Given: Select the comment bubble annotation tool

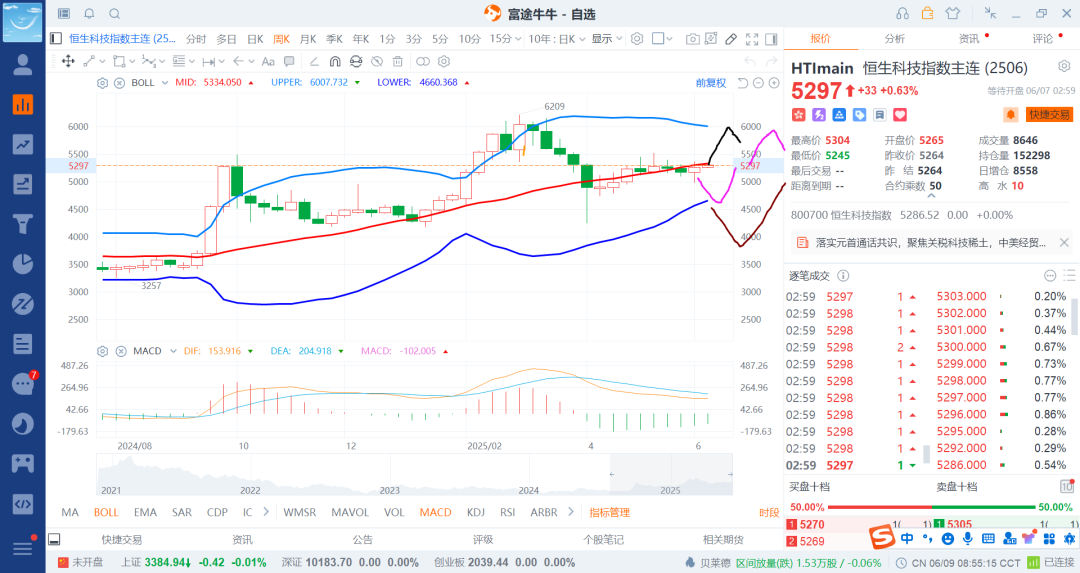Looking at the screenshot, I should click(x=289, y=61).
